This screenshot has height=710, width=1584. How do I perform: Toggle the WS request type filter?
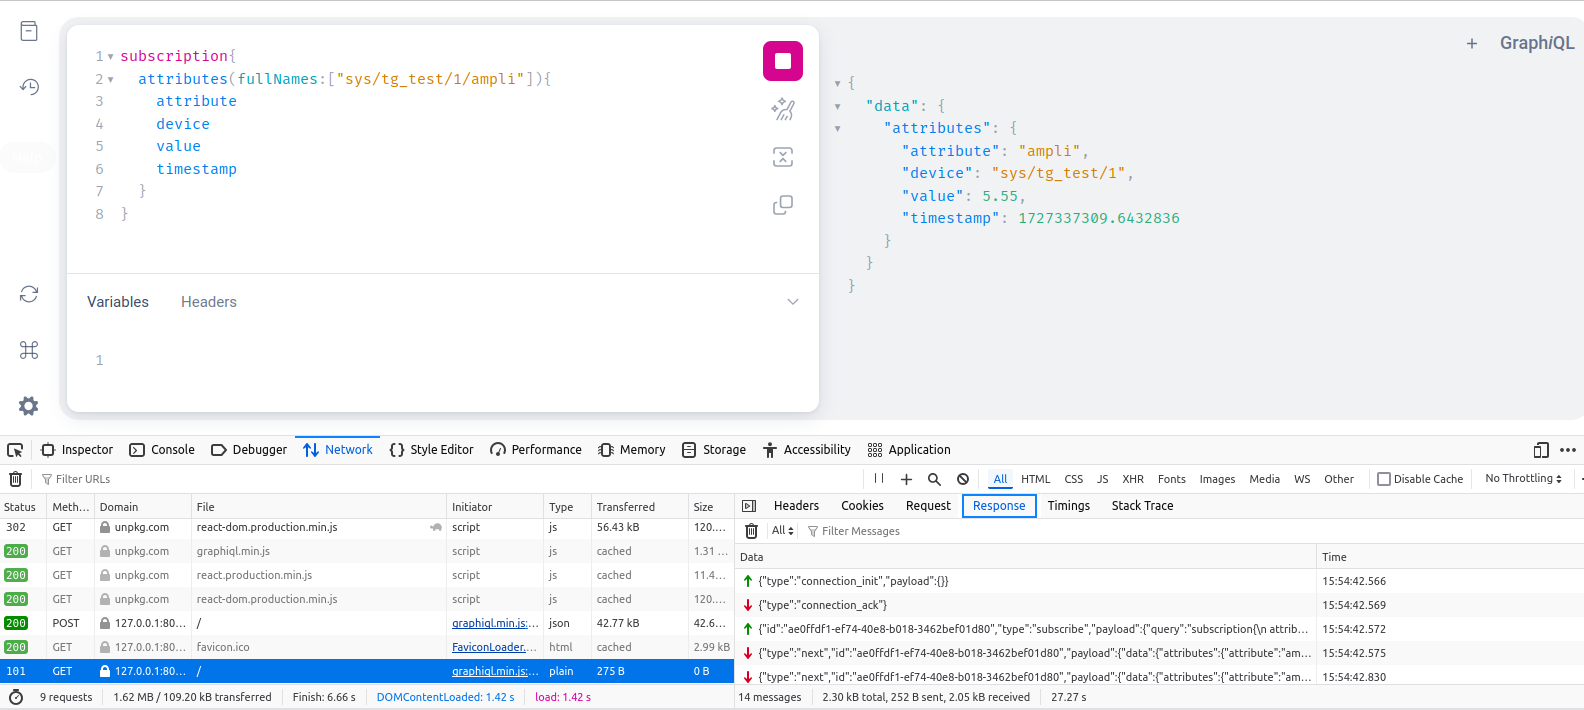[1301, 479]
